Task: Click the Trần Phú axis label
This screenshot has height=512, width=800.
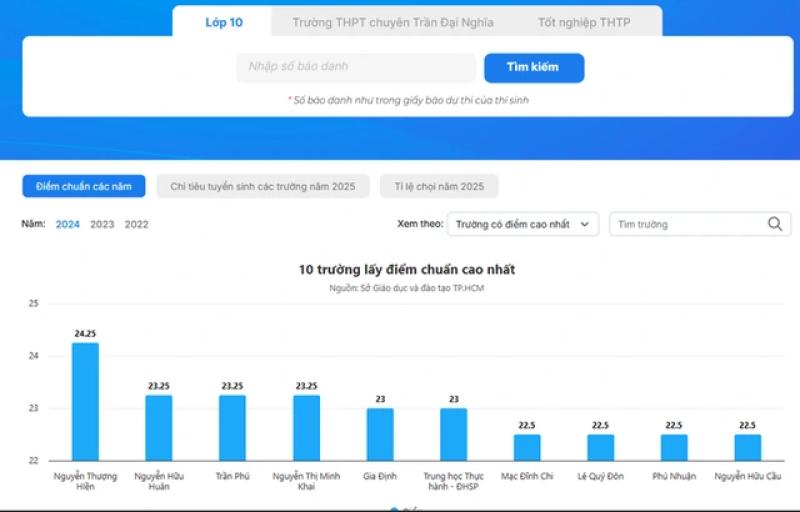Action: (x=232, y=476)
